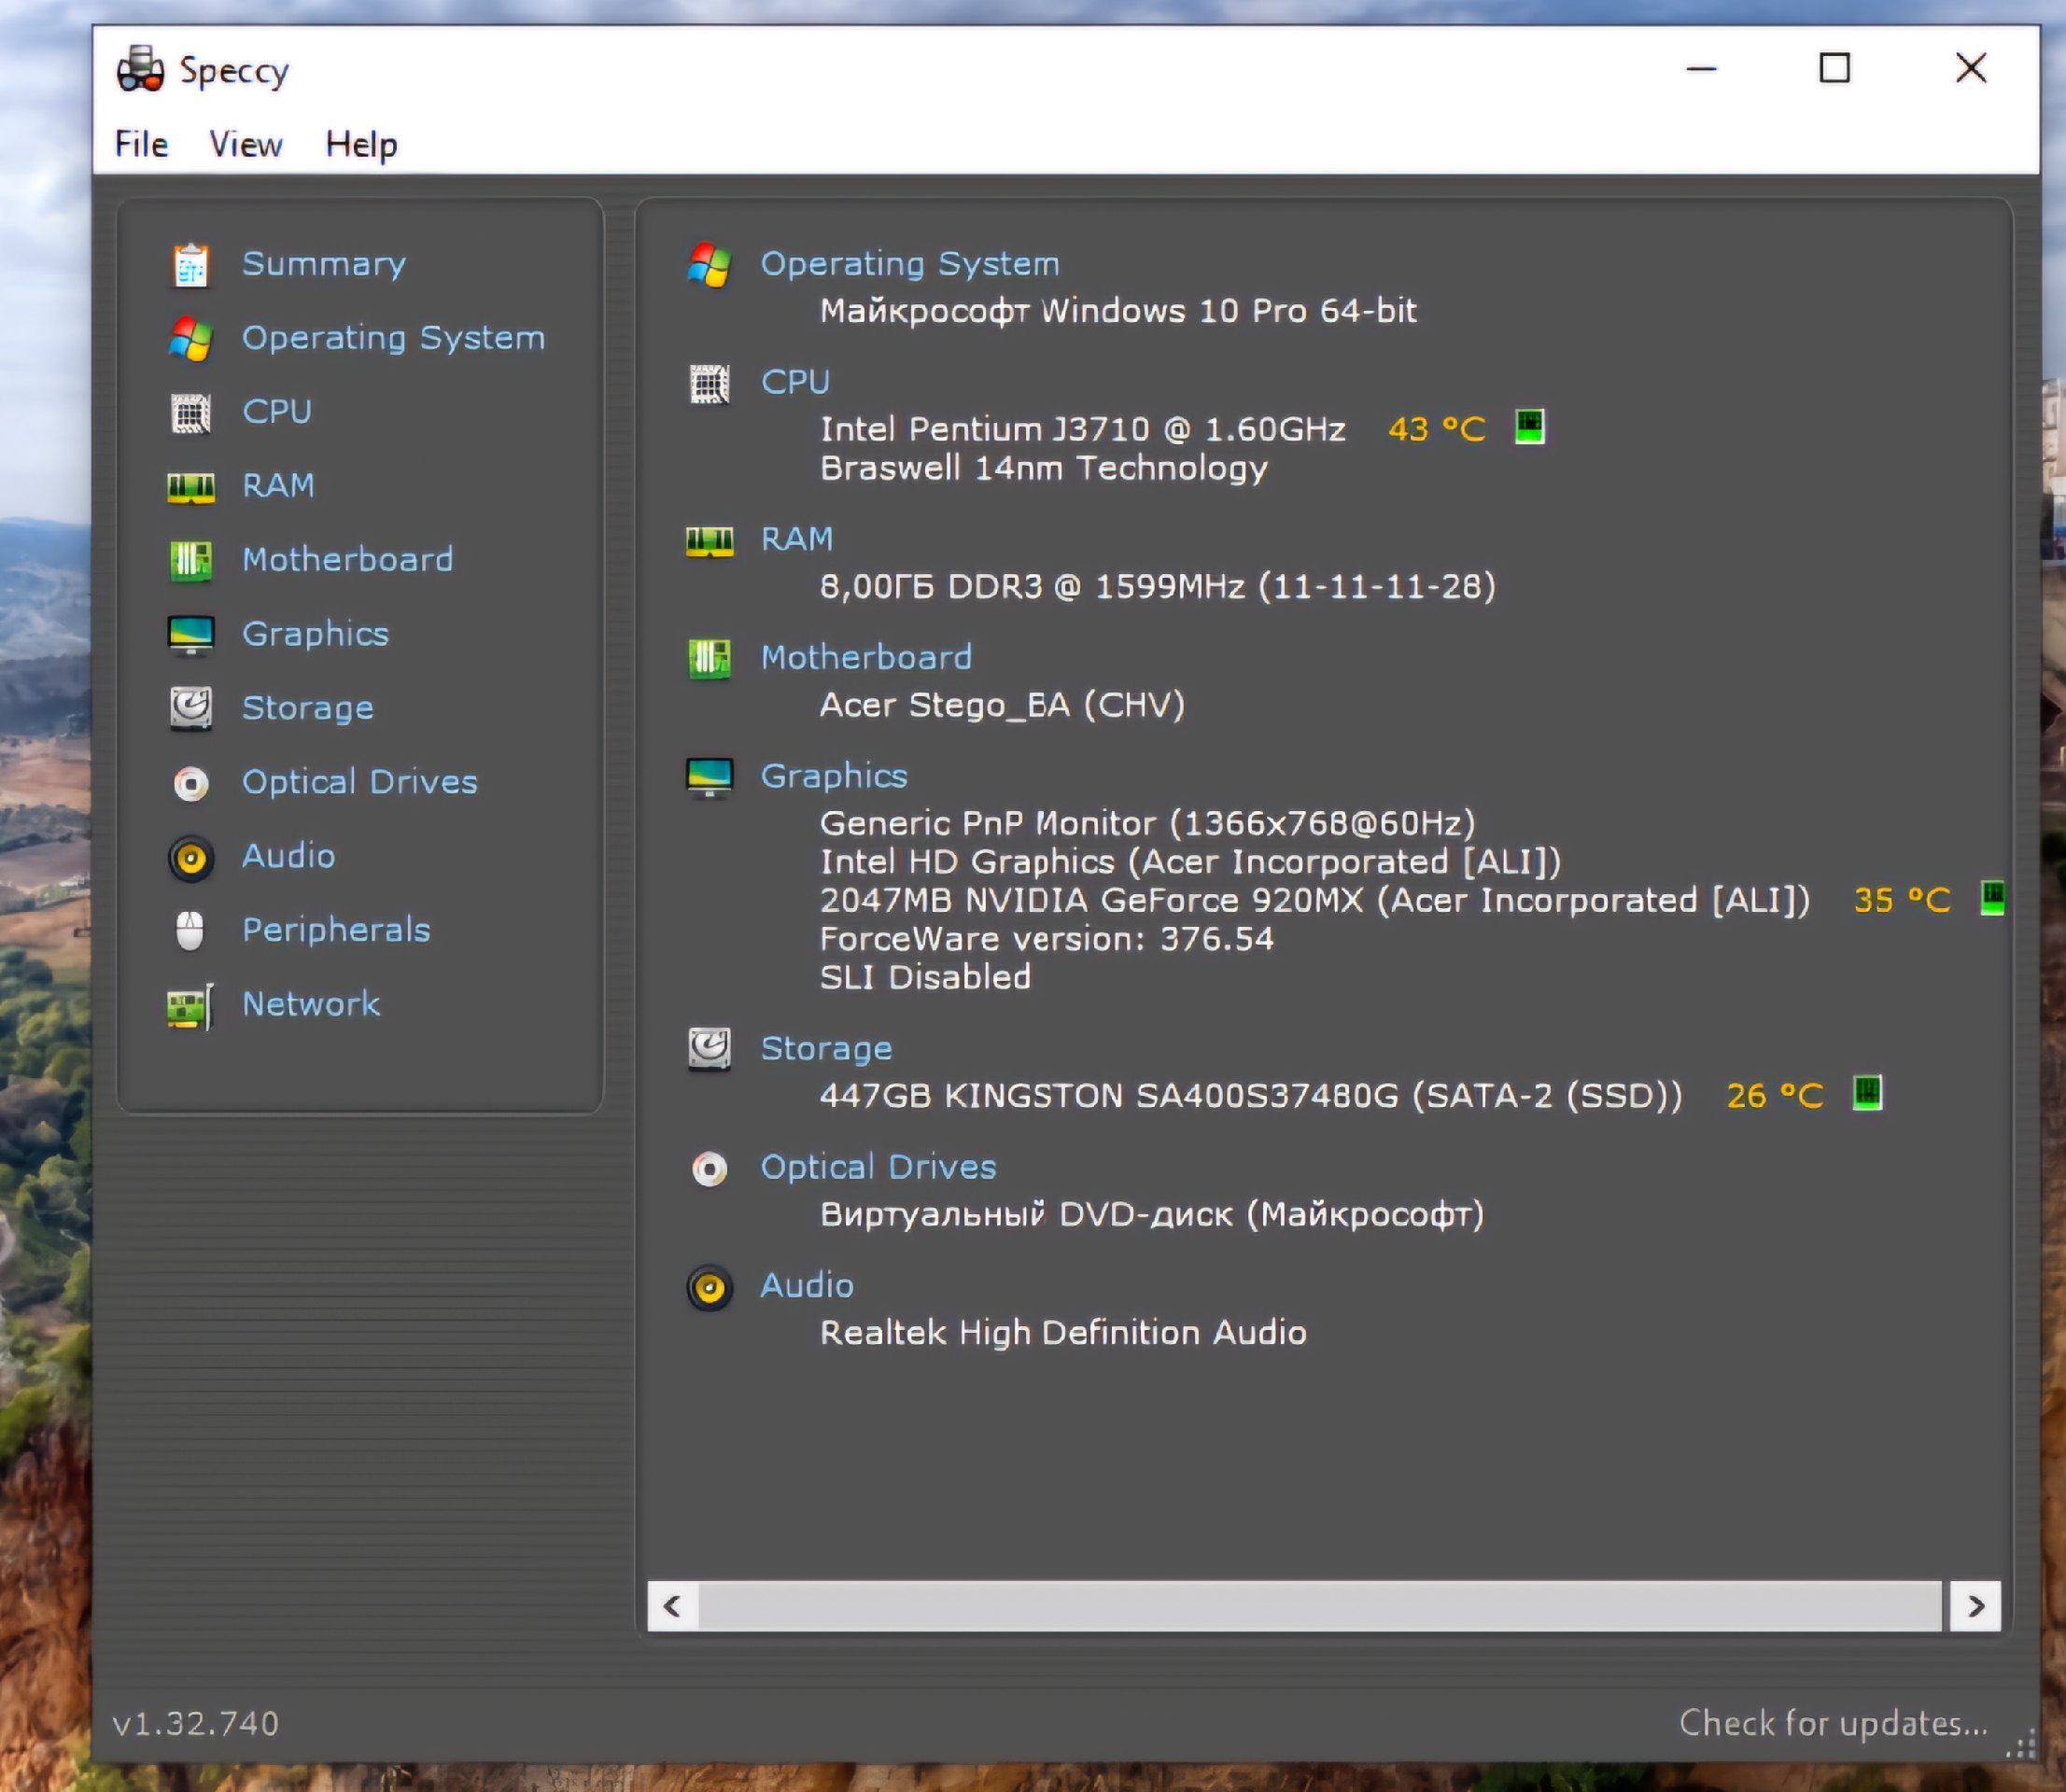View Storage details from sidebar
Image resolution: width=2066 pixels, height=1792 pixels.
click(x=308, y=708)
